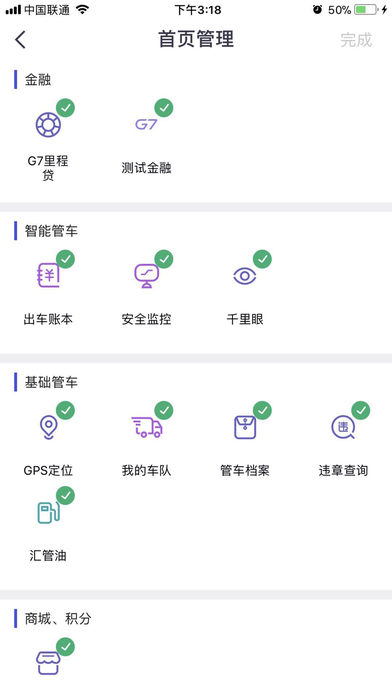
Task: Tap the store icon under 商城、积分
Action: tap(48, 663)
